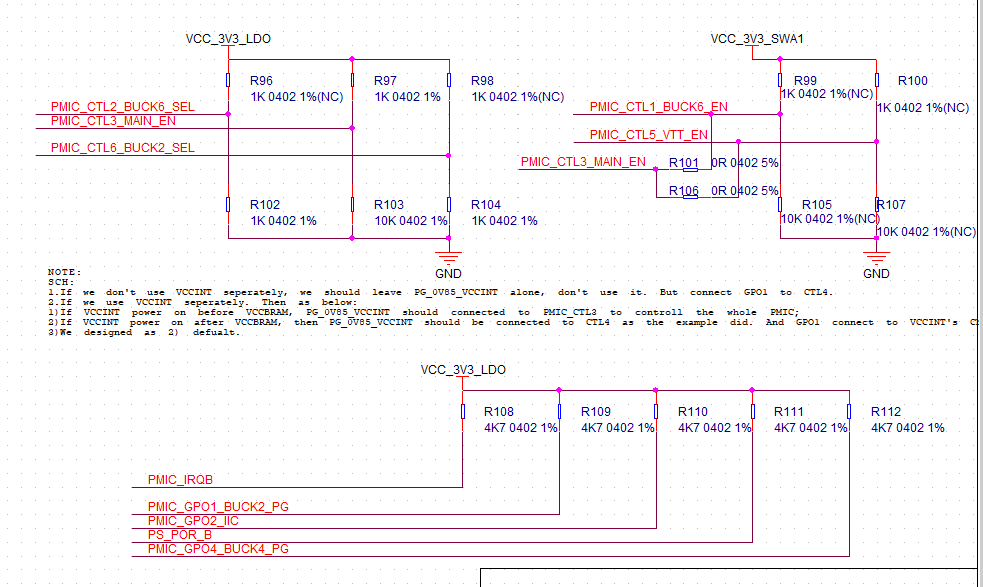This screenshot has width=983, height=587.
Task: Click R107's value text 10K 0402 1%(NC)
Action: (926, 232)
